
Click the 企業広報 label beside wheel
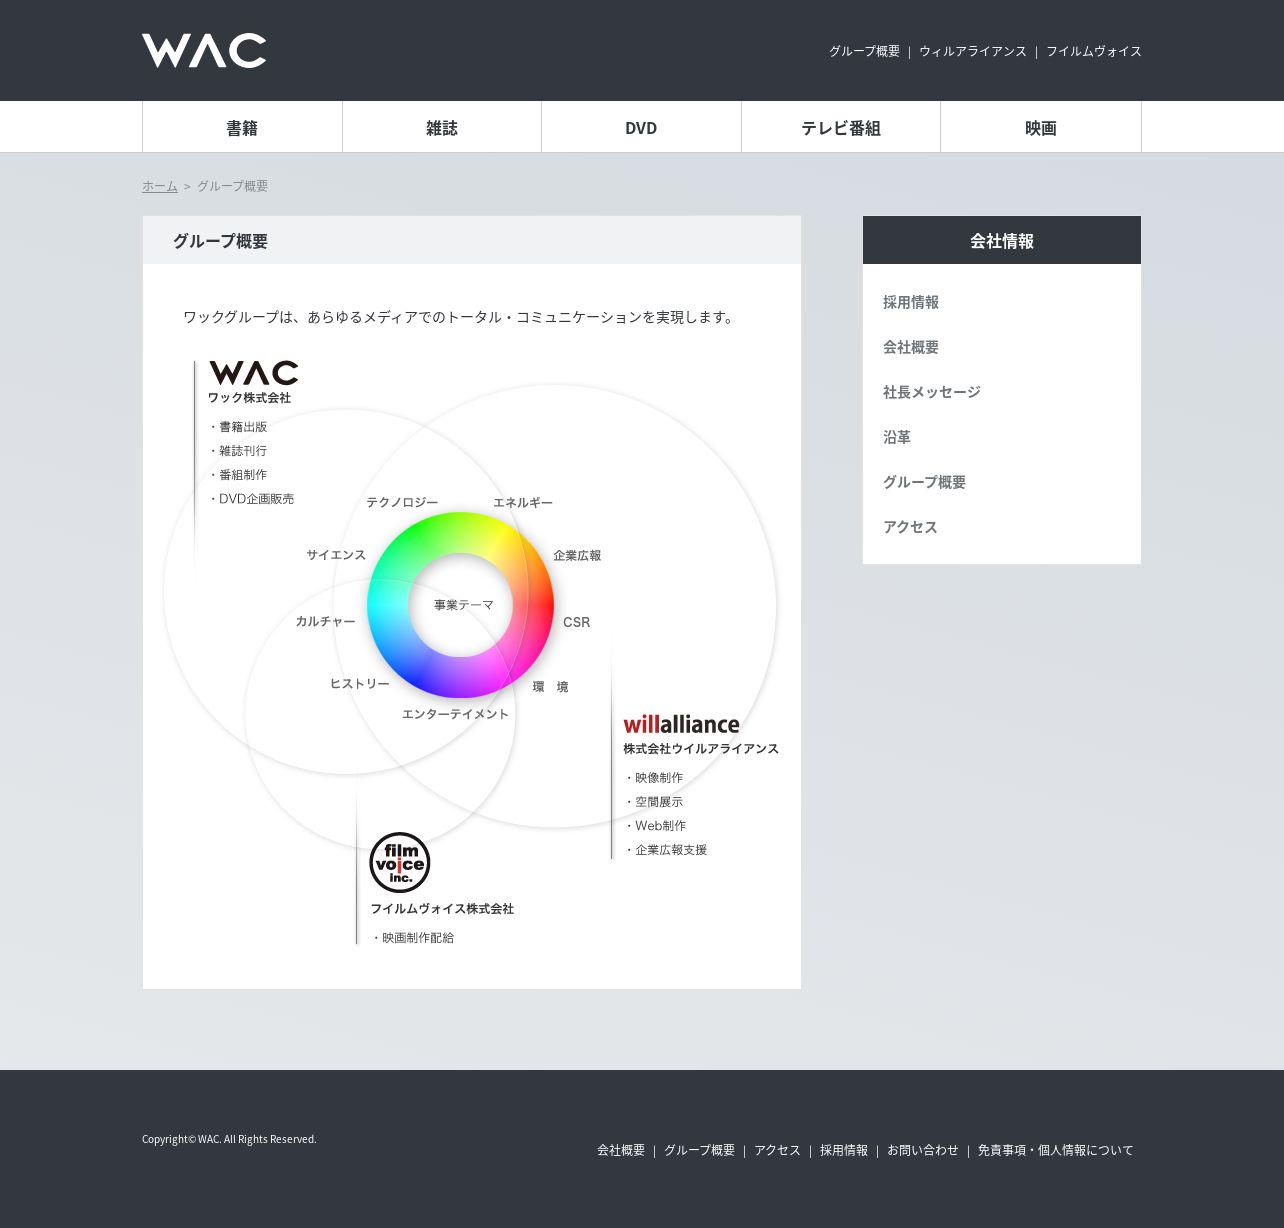577,555
